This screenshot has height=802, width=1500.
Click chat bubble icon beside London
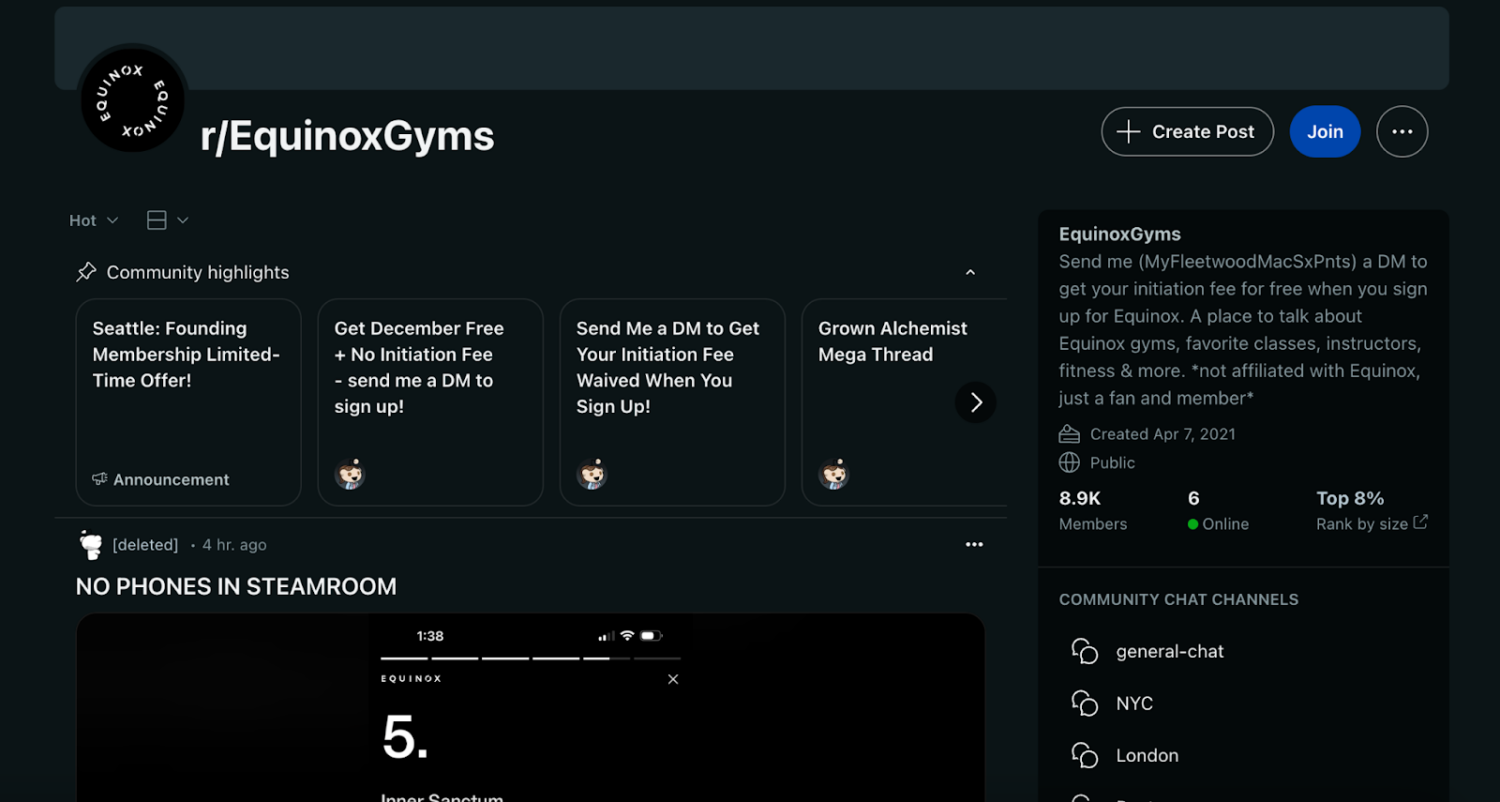1085,755
